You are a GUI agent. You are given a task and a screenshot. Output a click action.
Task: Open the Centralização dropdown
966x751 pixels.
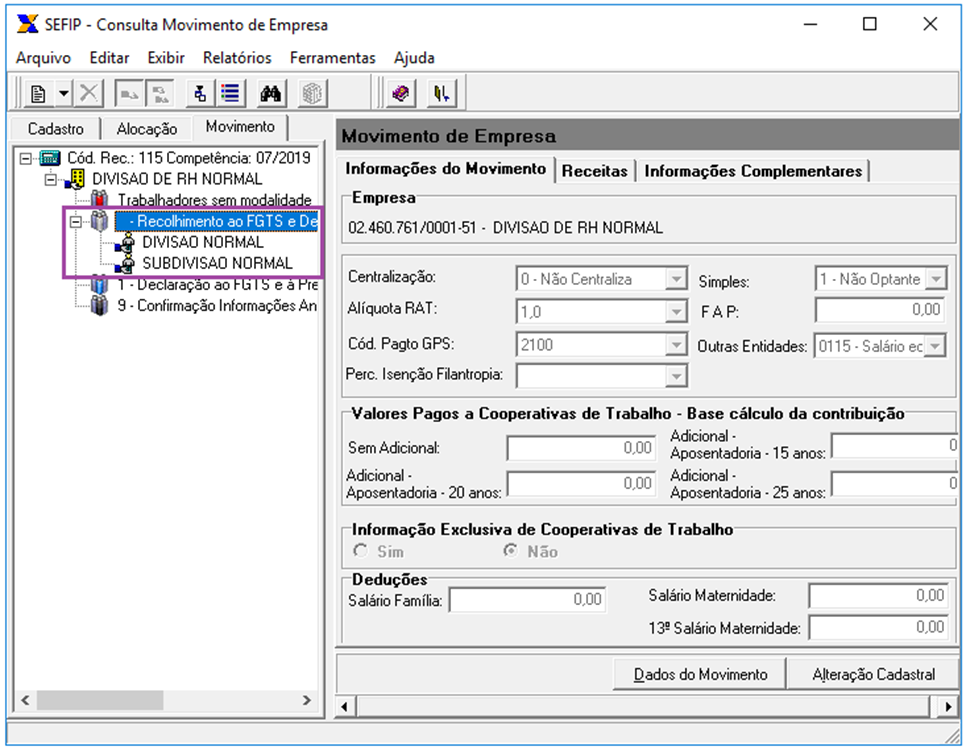click(x=676, y=279)
